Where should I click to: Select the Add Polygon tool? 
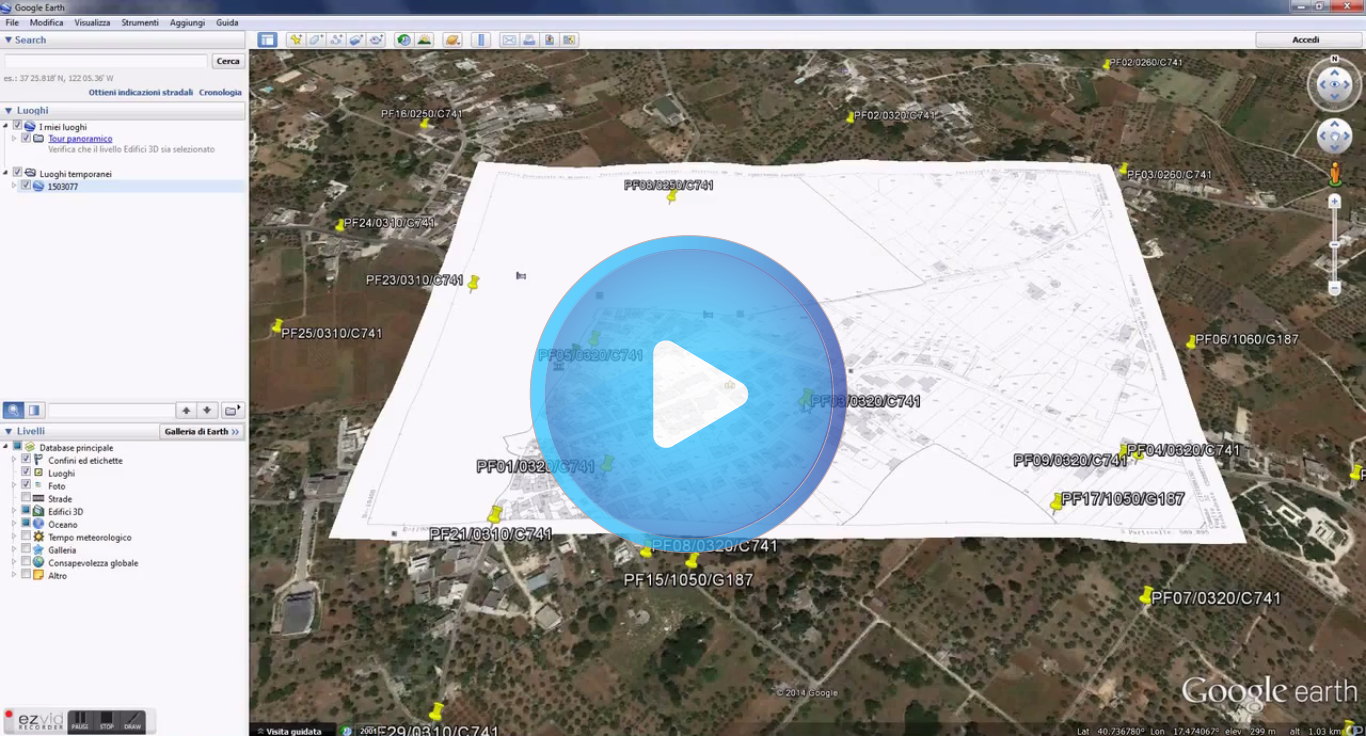click(316, 40)
